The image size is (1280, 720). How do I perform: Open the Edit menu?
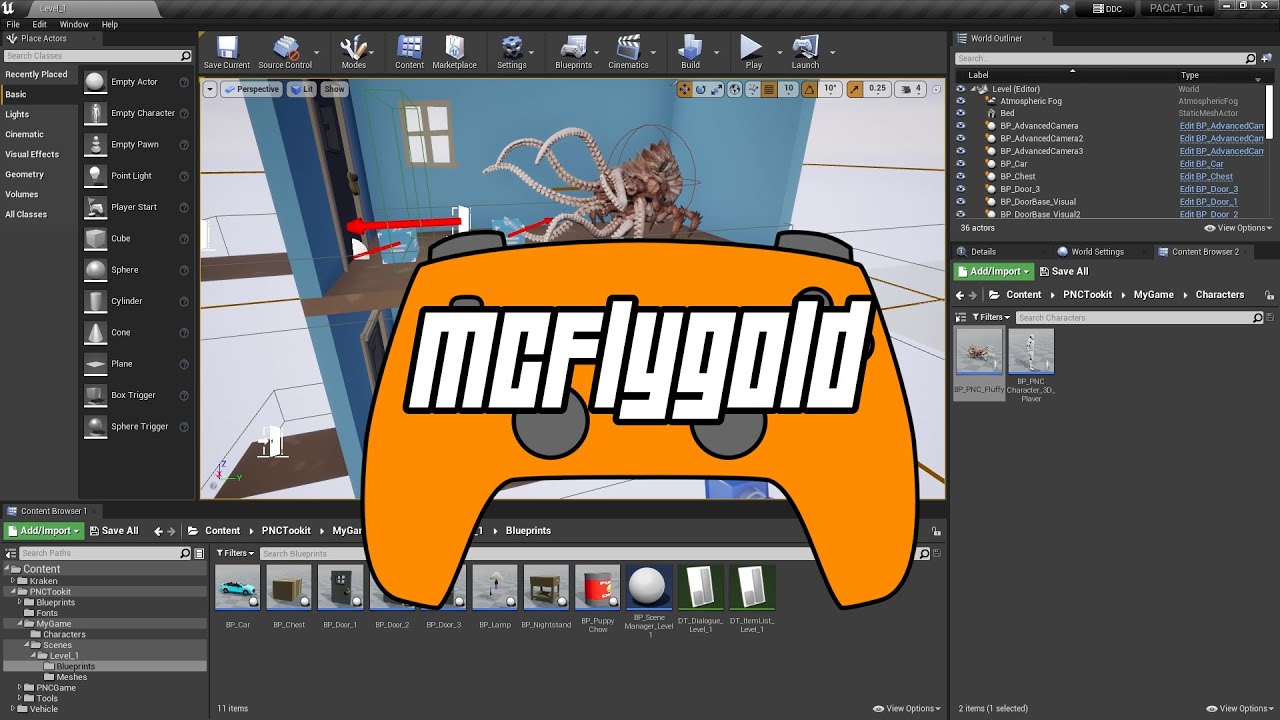(40, 24)
